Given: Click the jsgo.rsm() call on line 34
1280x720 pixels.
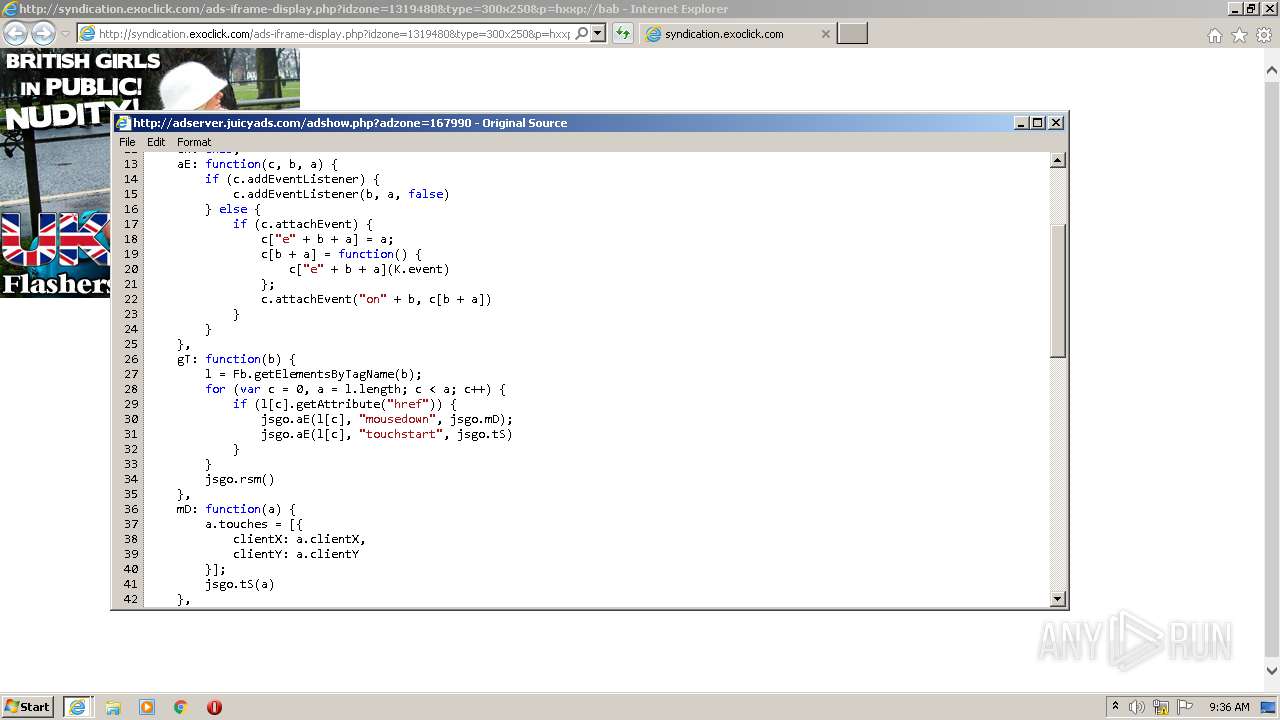Looking at the screenshot, I should click(240, 479).
